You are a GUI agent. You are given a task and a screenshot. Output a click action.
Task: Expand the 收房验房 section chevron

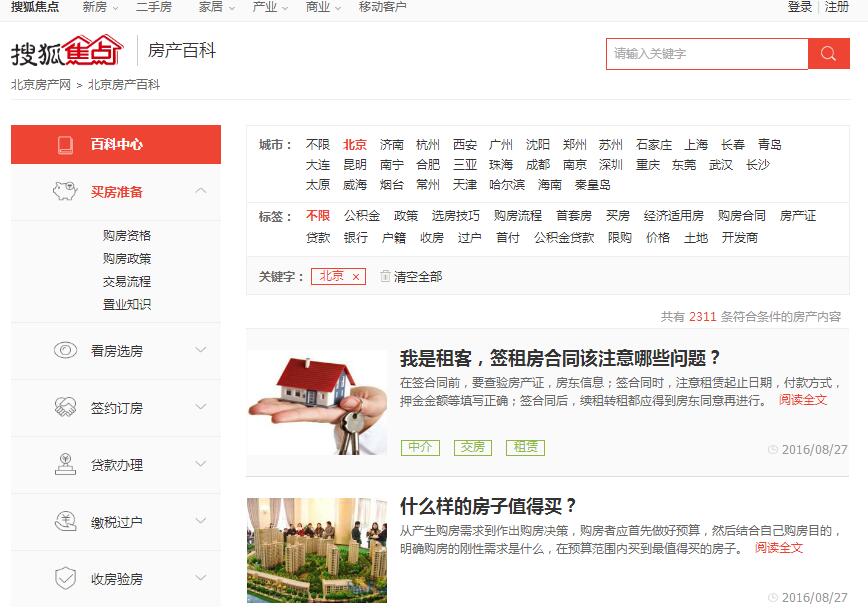click(201, 578)
